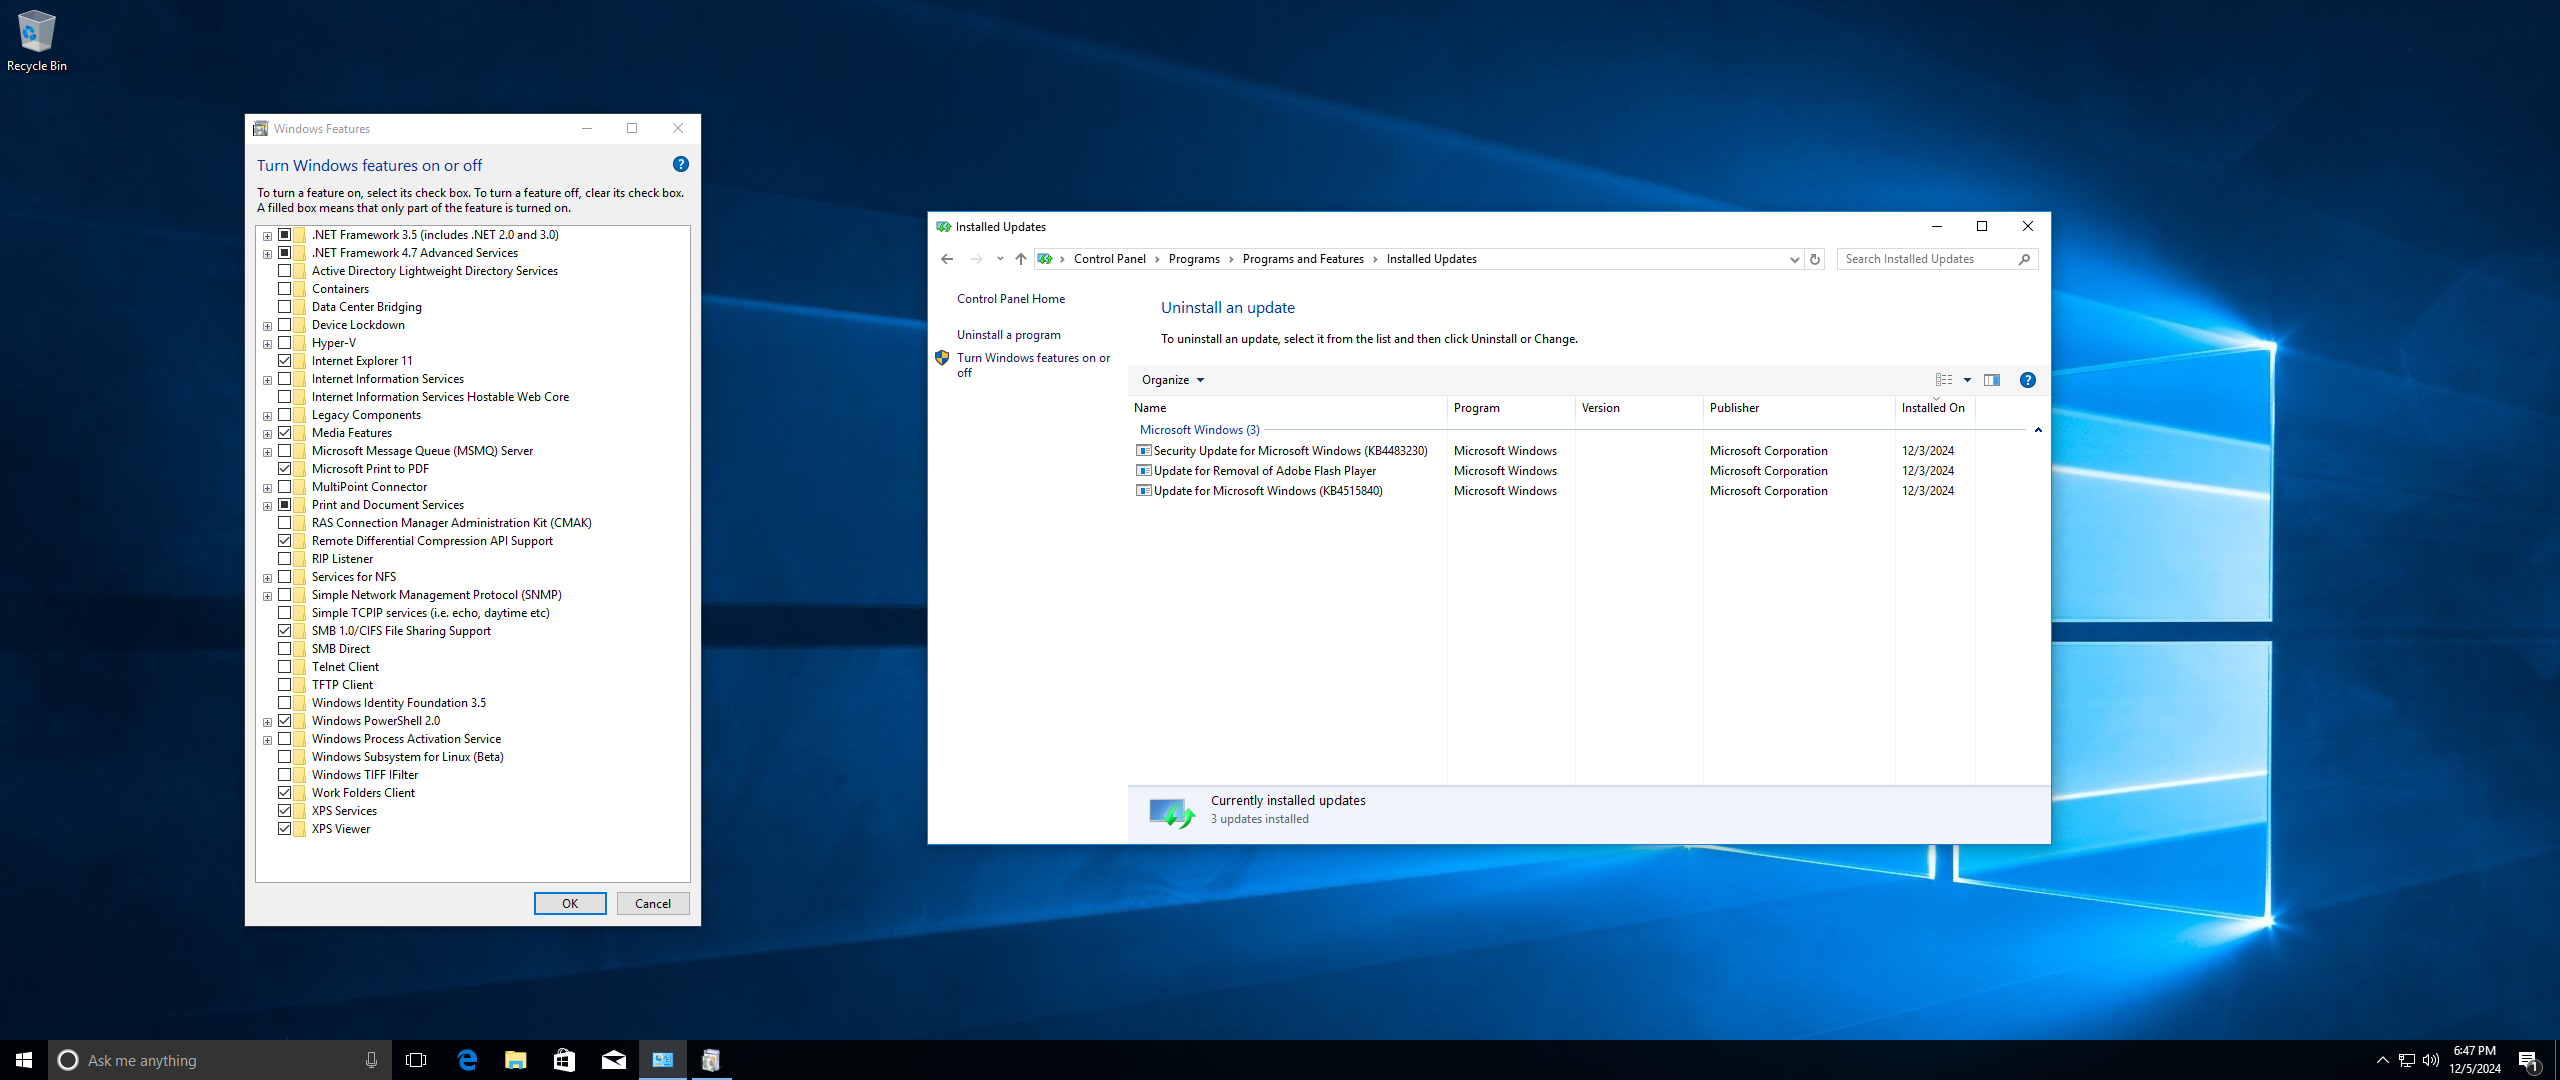The width and height of the screenshot is (2560, 1080).
Task: Open the Store from the taskbar
Action: (564, 1060)
